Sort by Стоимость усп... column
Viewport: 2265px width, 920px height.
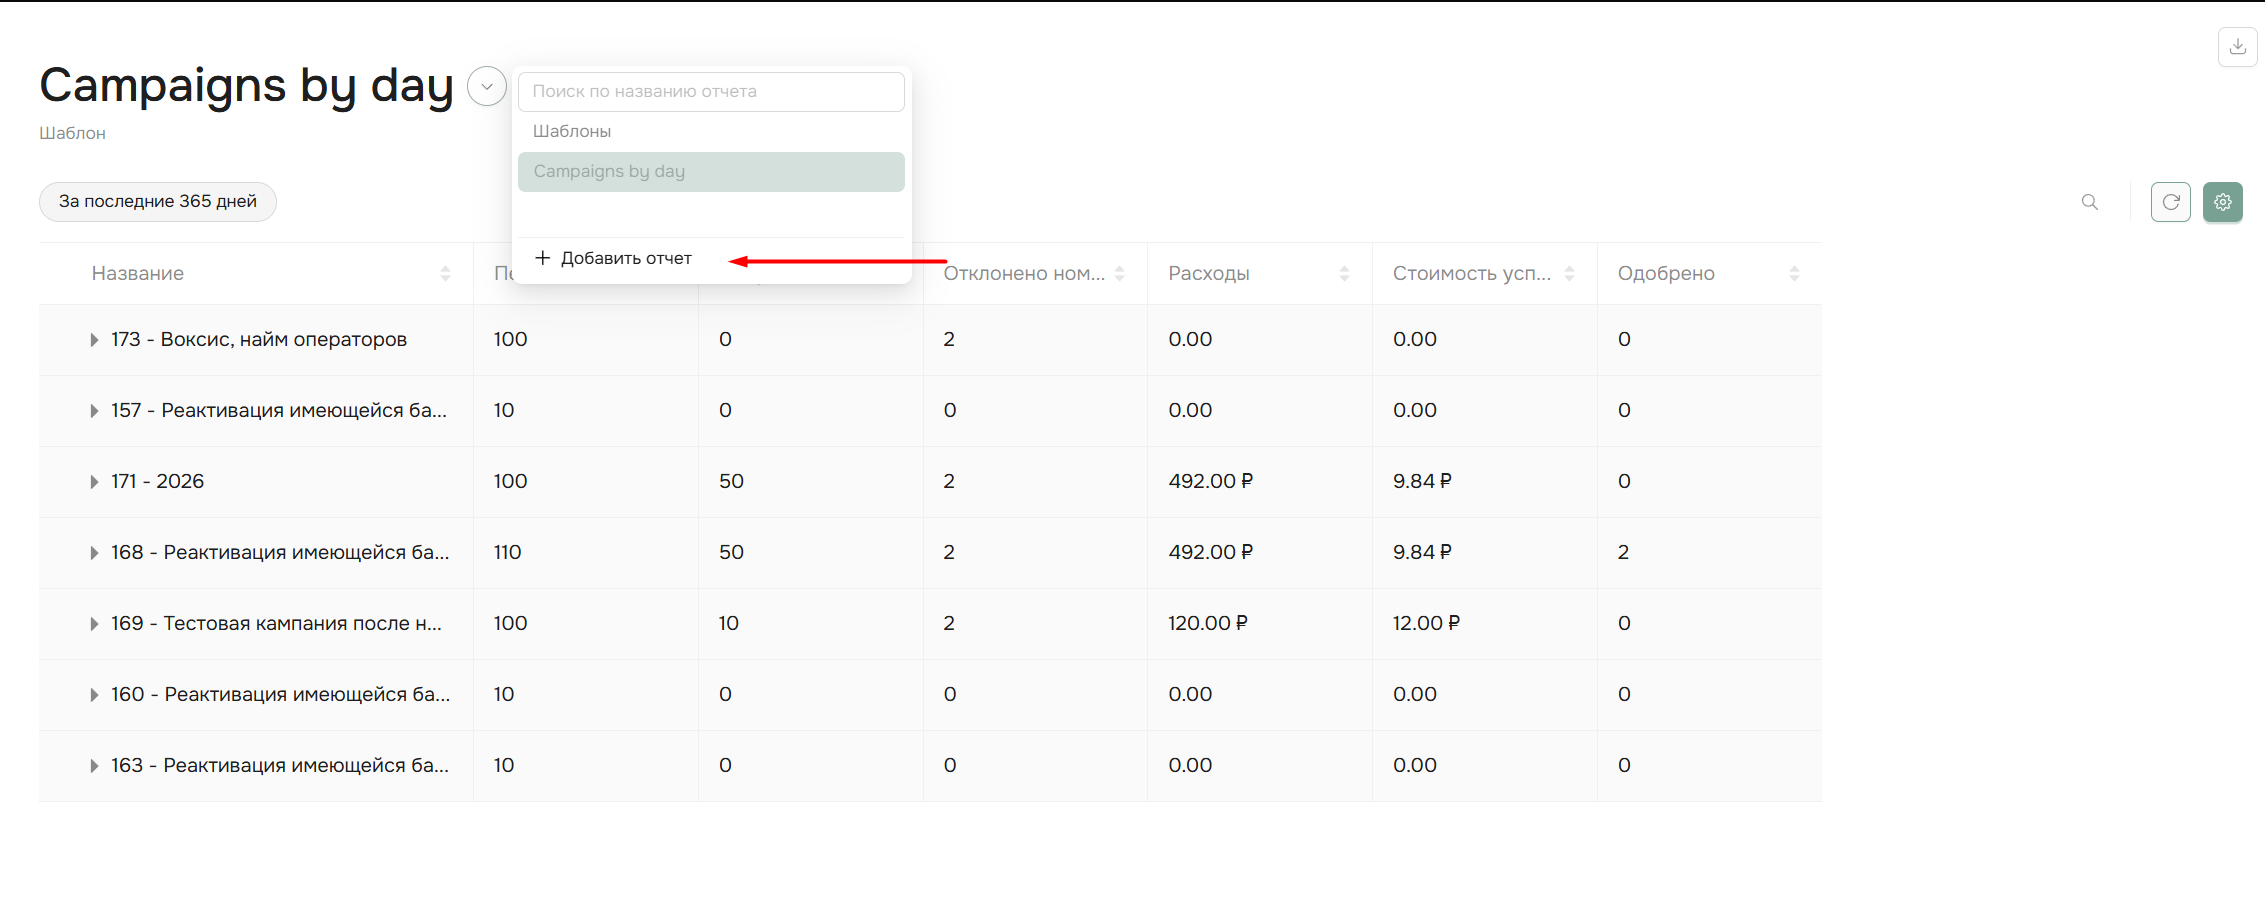pos(1569,274)
